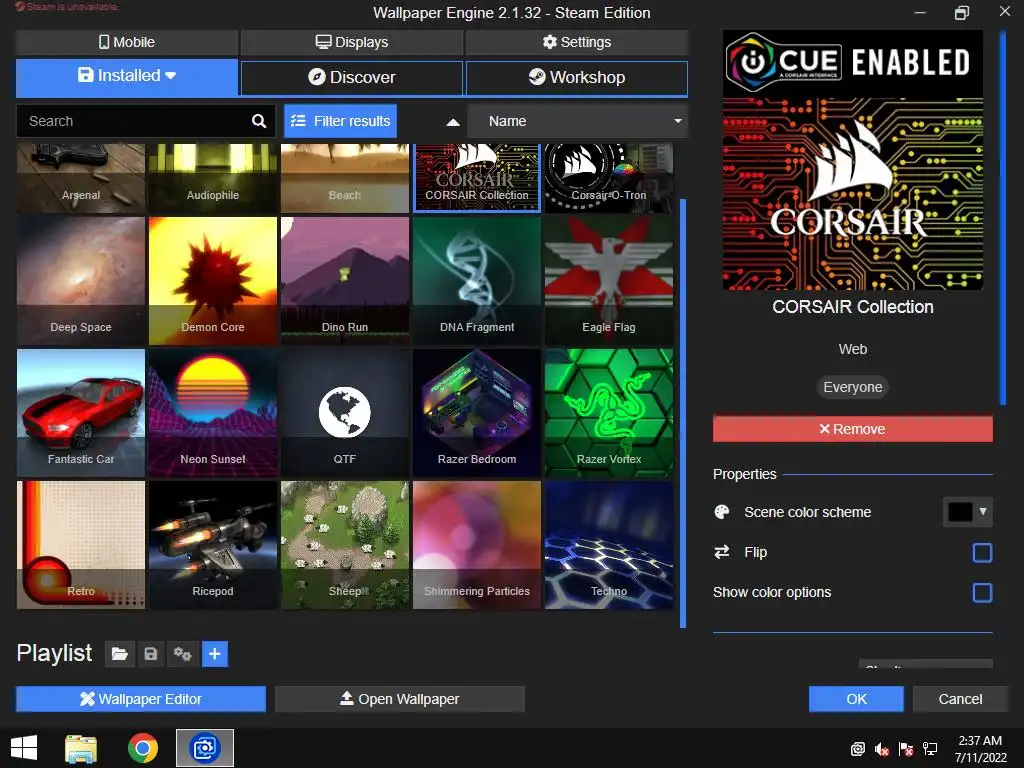Select the Dino Run wallpaper
1024x768 pixels.
coord(345,281)
